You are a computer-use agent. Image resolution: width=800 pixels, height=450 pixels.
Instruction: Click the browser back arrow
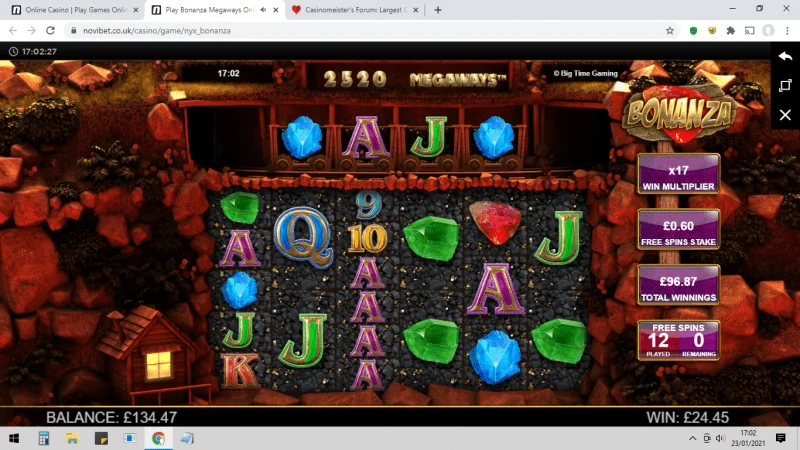click(x=13, y=31)
